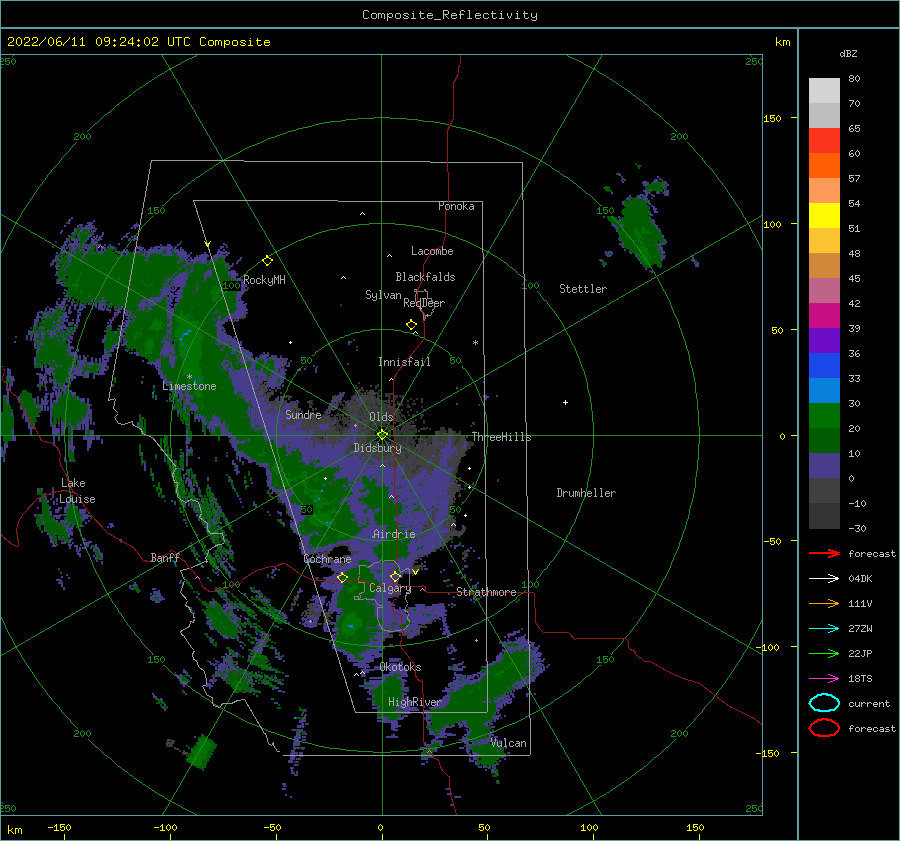Click the 39 dBZ magenta color swatch
900x841 pixels.
[x=824, y=316]
